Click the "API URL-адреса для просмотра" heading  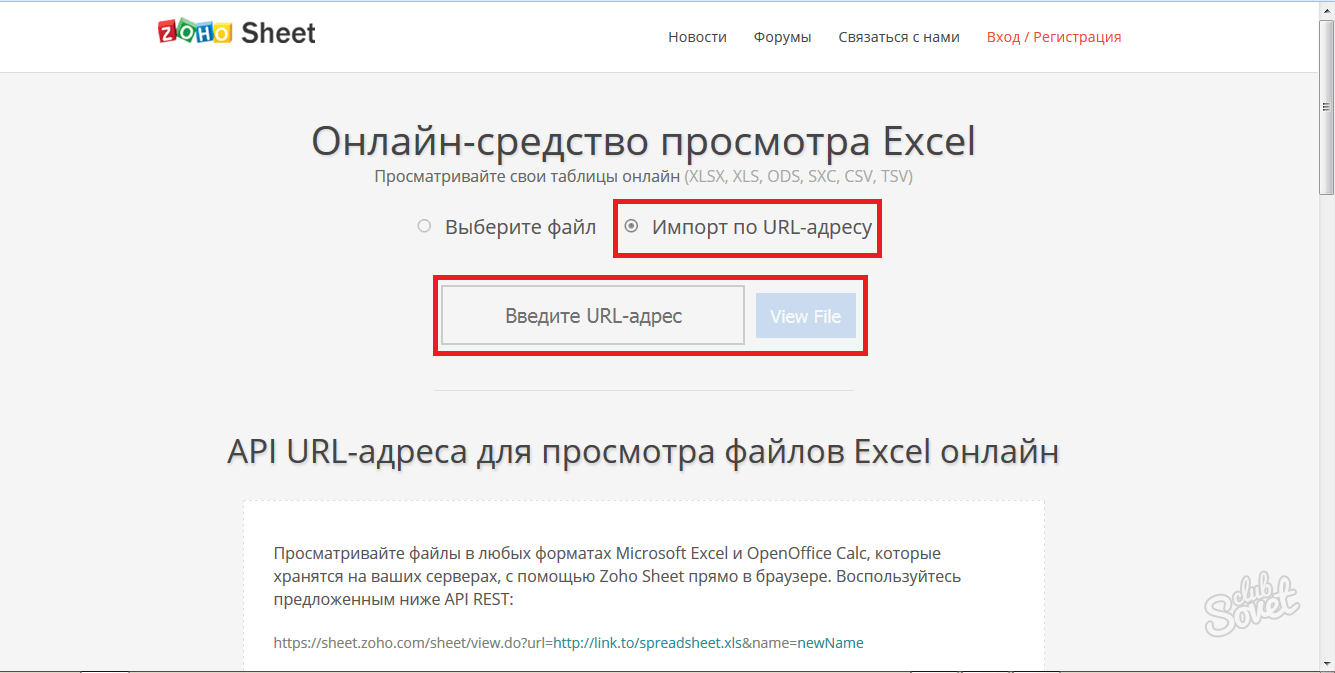[643, 451]
